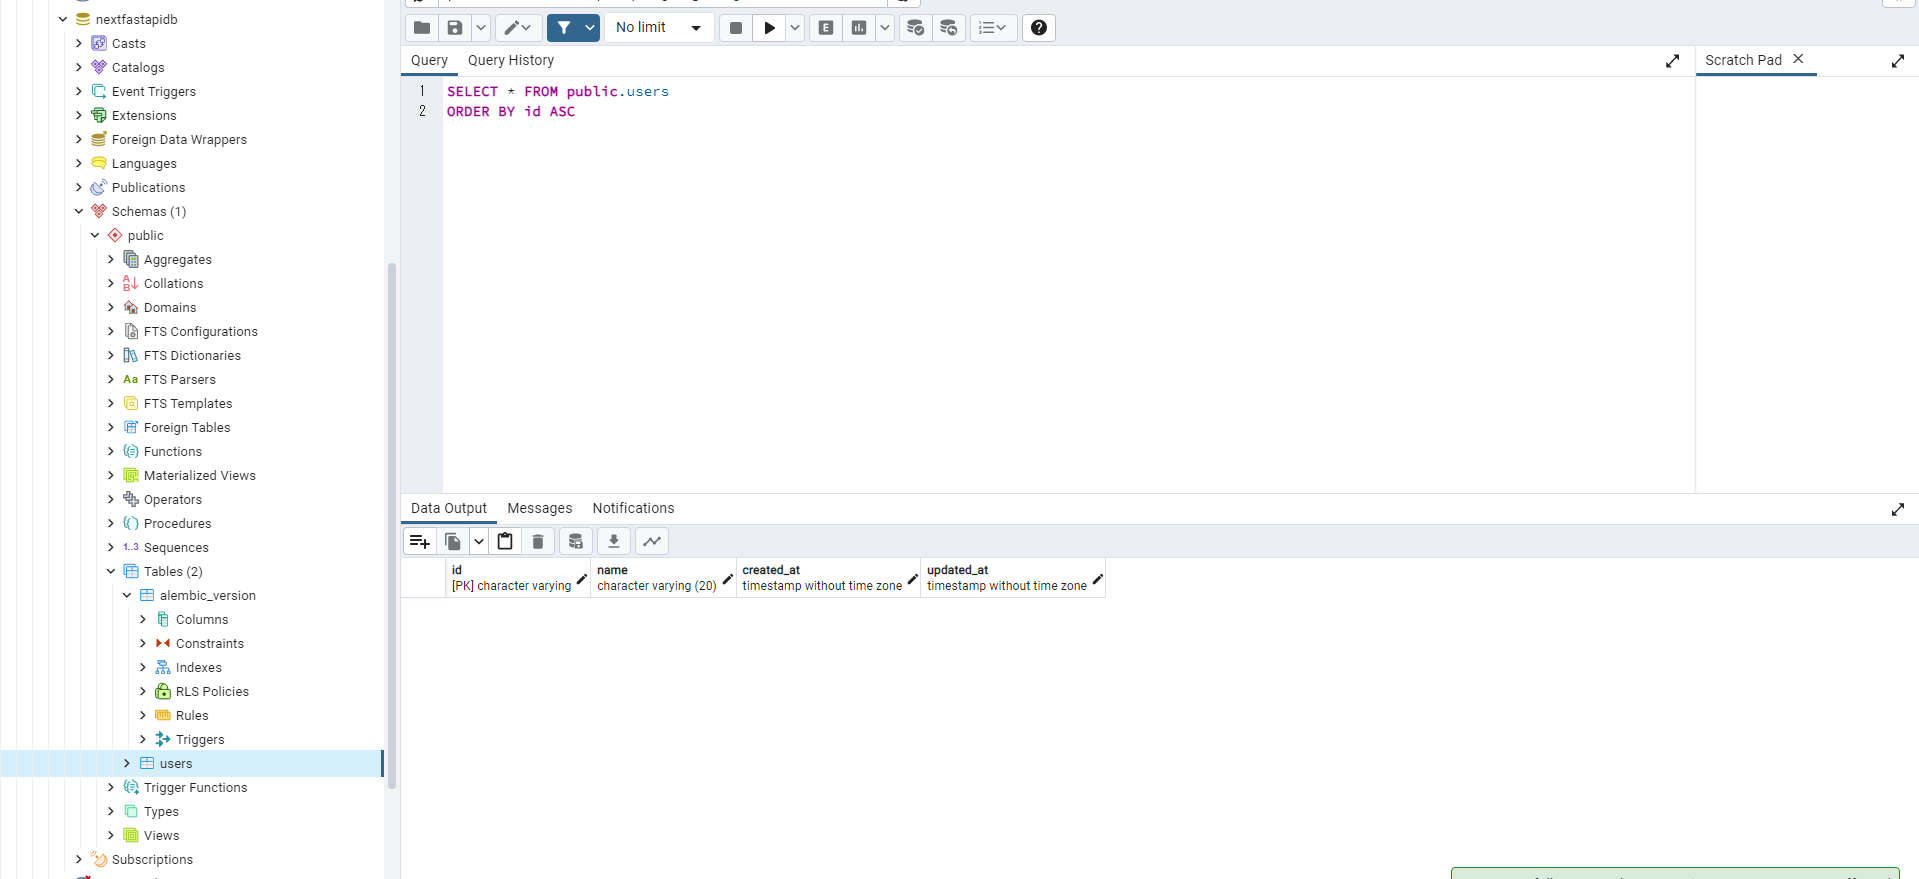Image resolution: width=1919 pixels, height=879 pixels.
Task: Maximize the Data Output panel
Action: [1898, 509]
